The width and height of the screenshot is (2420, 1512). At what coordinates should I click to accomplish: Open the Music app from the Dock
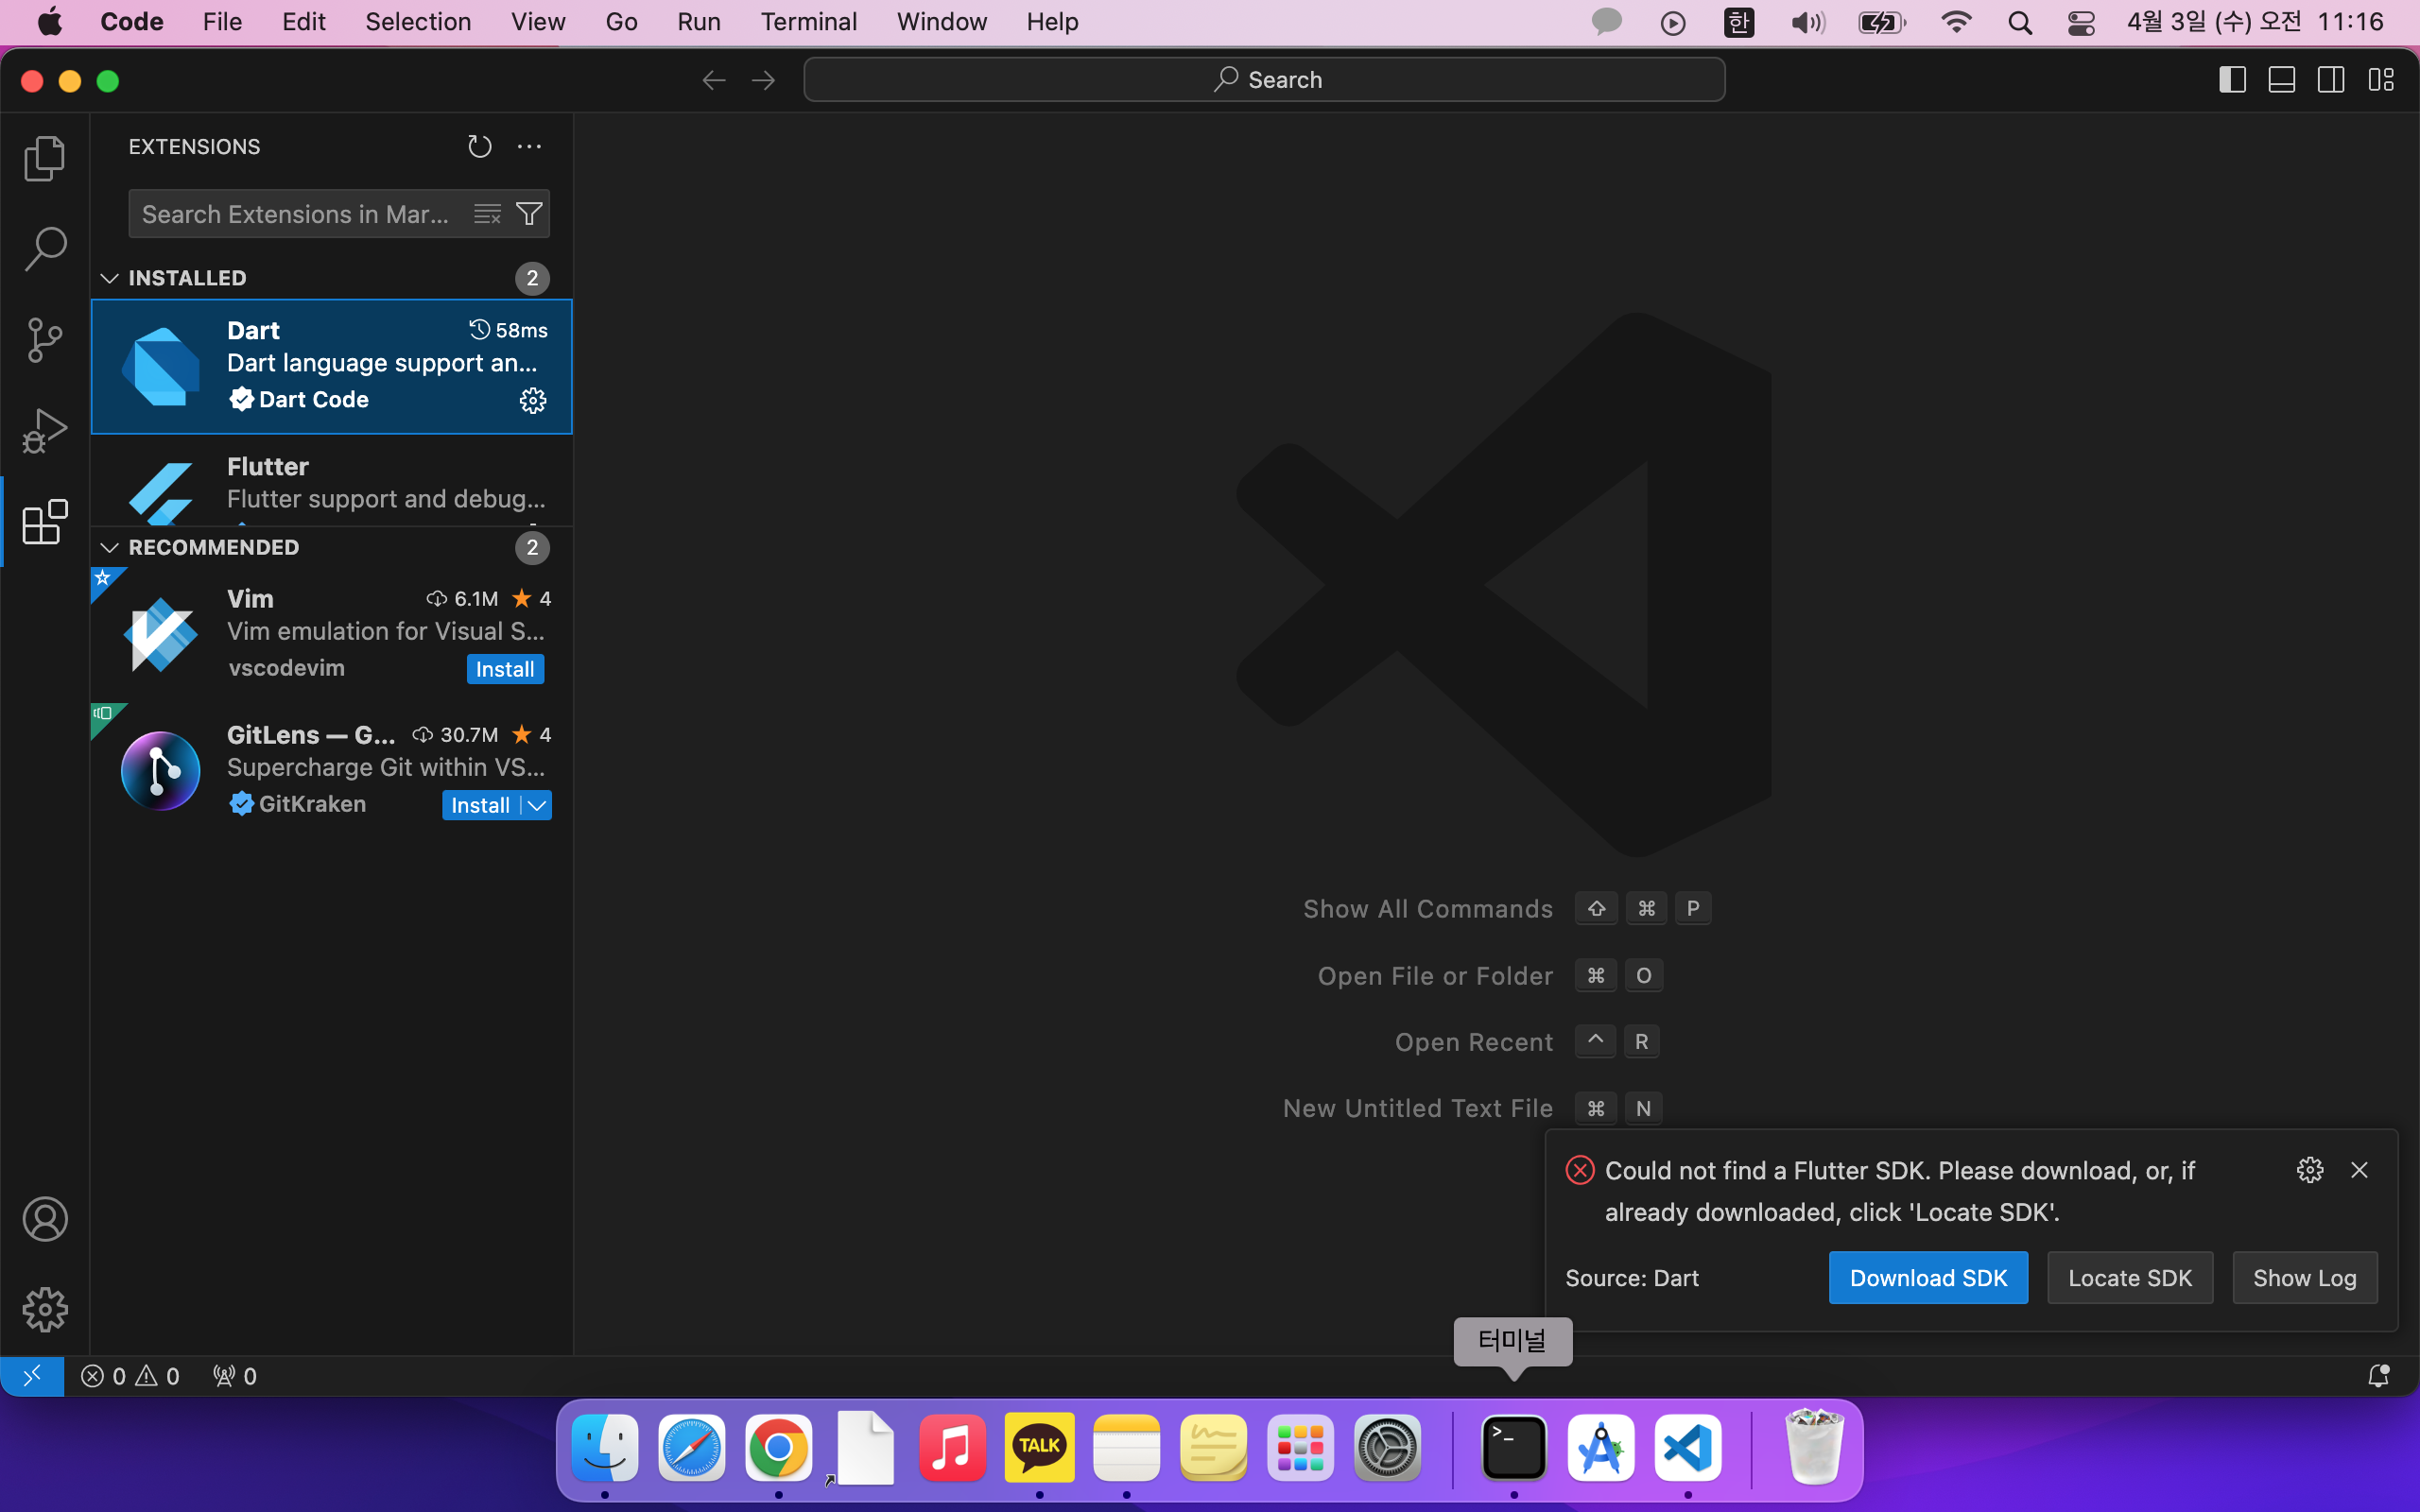(x=952, y=1448)
